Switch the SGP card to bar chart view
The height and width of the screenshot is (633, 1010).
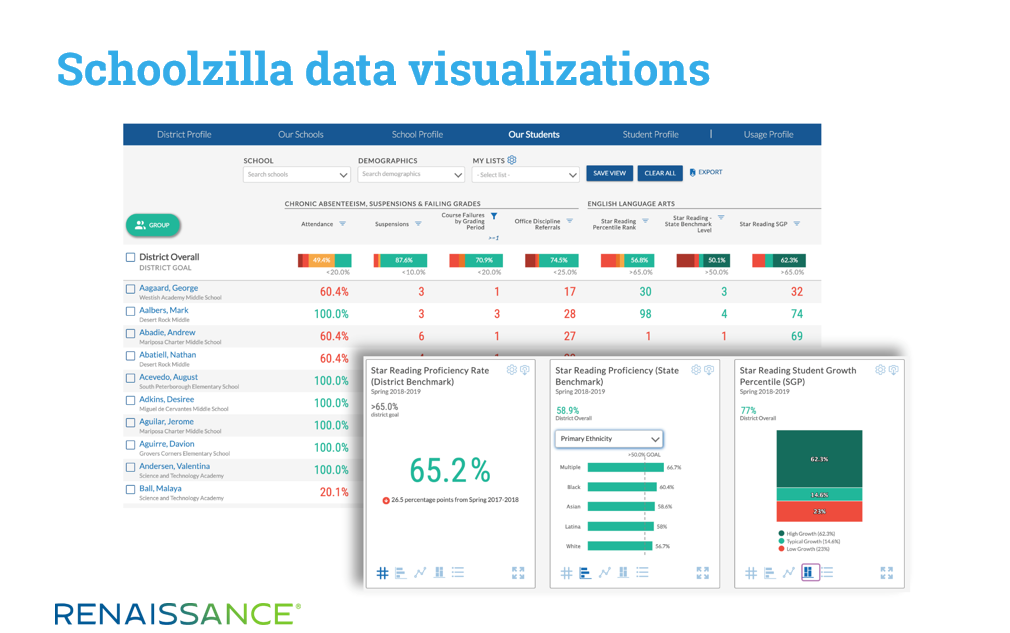tap(769, 572)
